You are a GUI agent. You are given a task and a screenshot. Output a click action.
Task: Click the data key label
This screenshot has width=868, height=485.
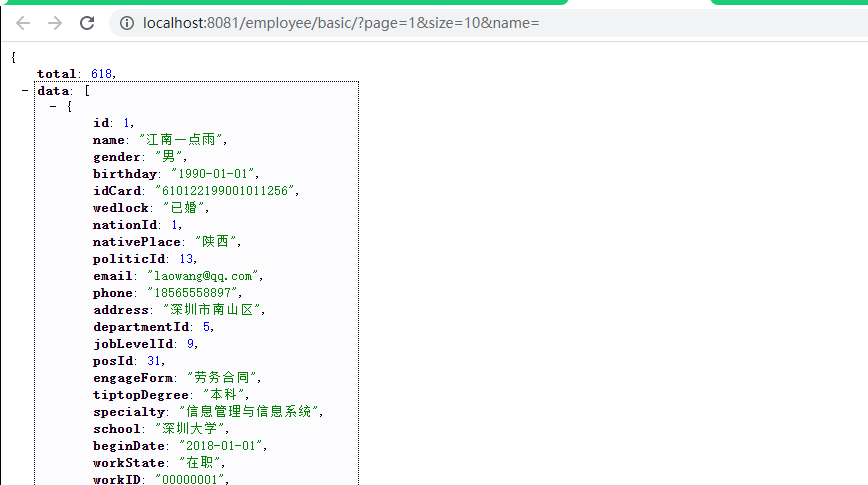53,91
